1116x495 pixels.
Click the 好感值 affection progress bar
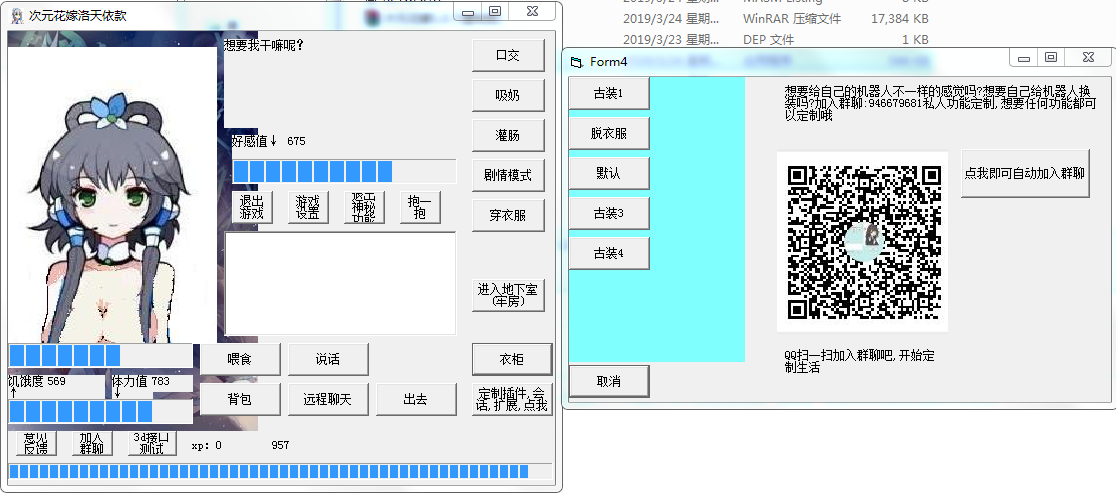coord(344,171)
